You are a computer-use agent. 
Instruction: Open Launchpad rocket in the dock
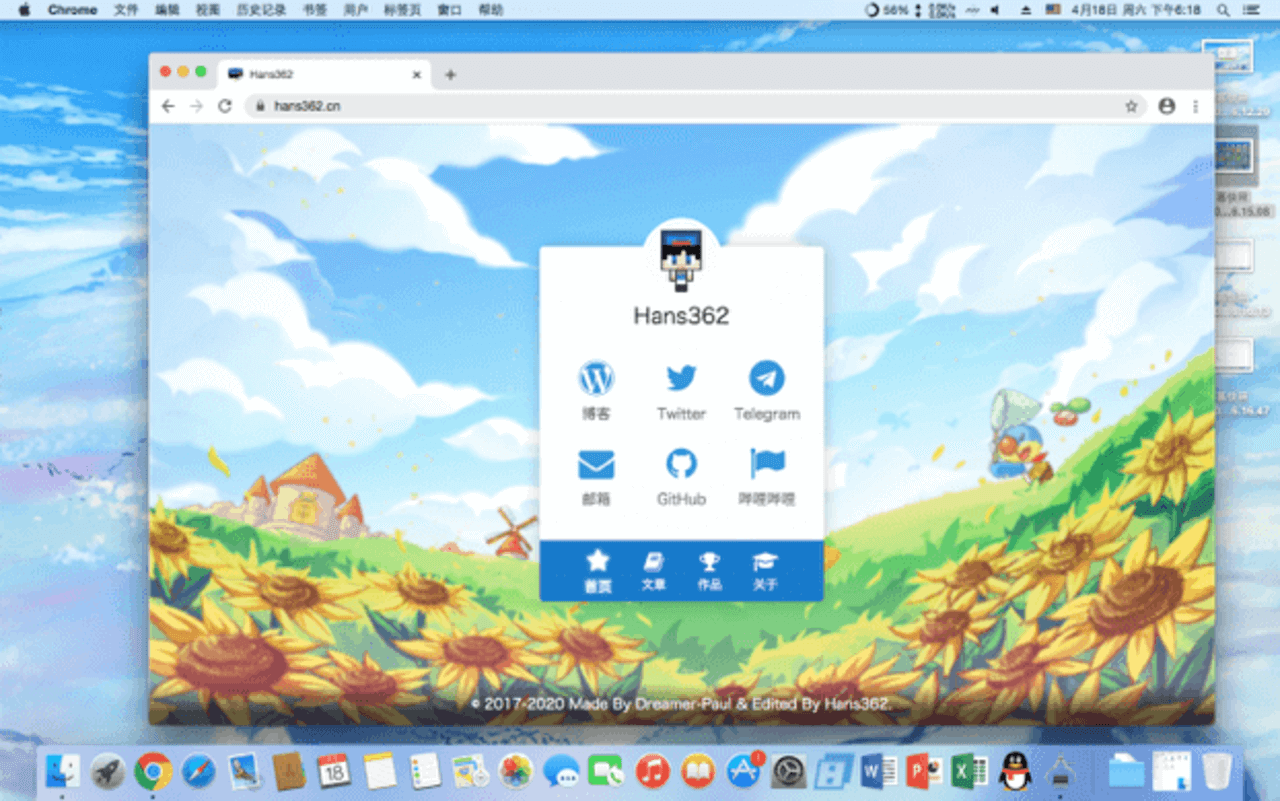tap(108, 771)
